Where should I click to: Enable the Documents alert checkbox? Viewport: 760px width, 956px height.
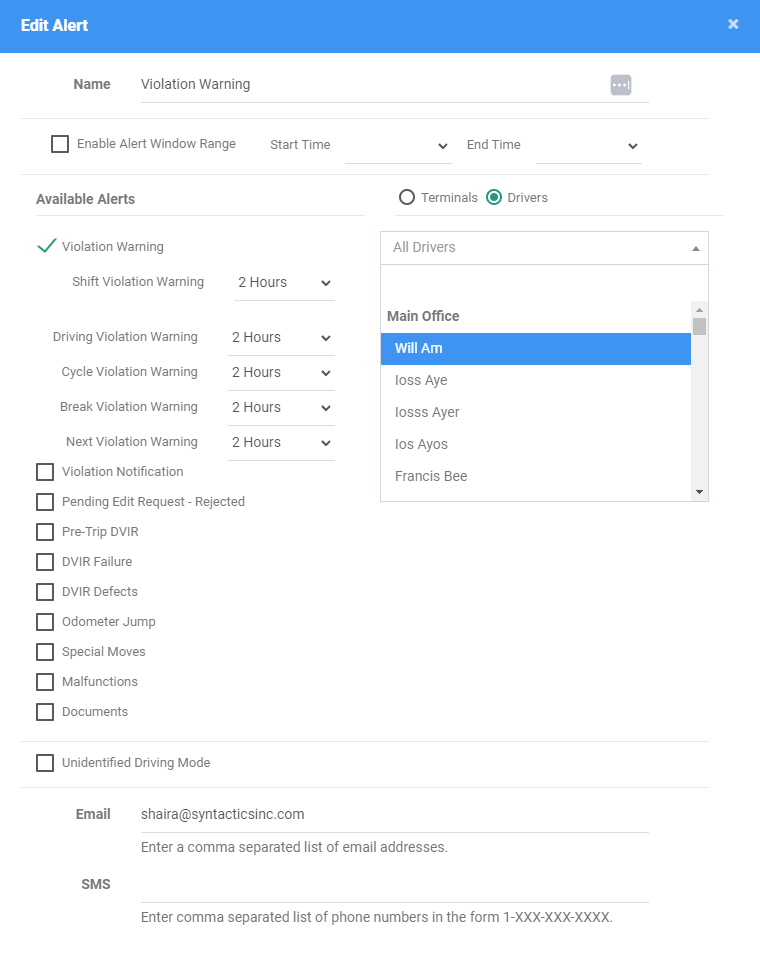(45, 712)
